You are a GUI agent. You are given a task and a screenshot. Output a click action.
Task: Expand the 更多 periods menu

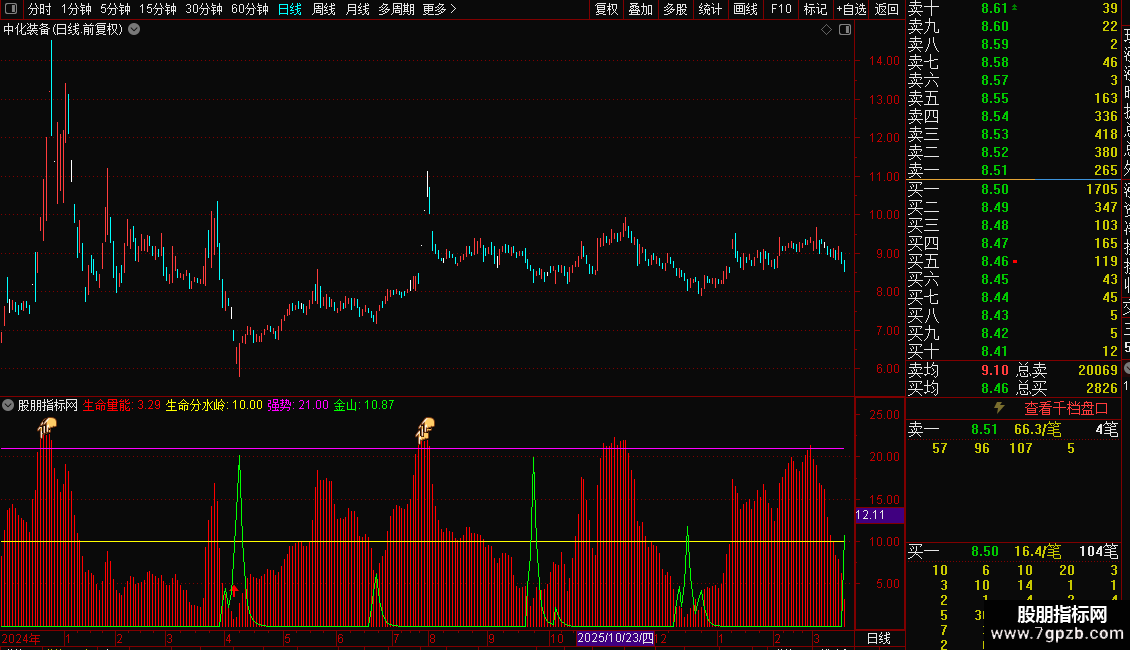pos(439,9)
